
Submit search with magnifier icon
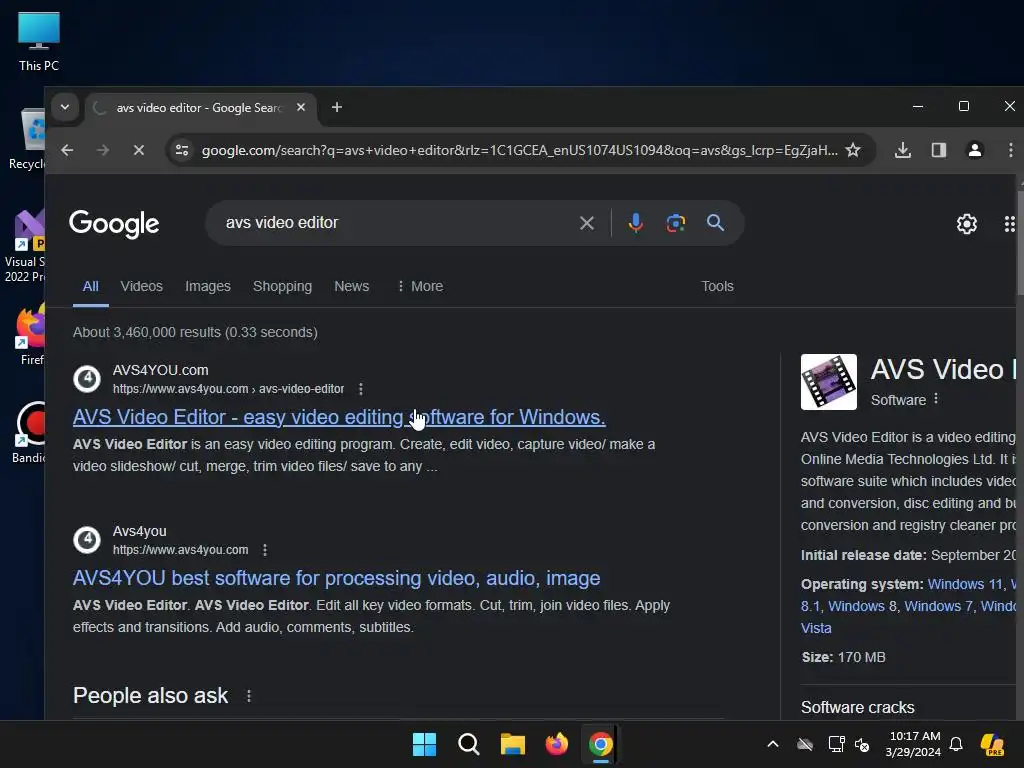tap(715, 223)
